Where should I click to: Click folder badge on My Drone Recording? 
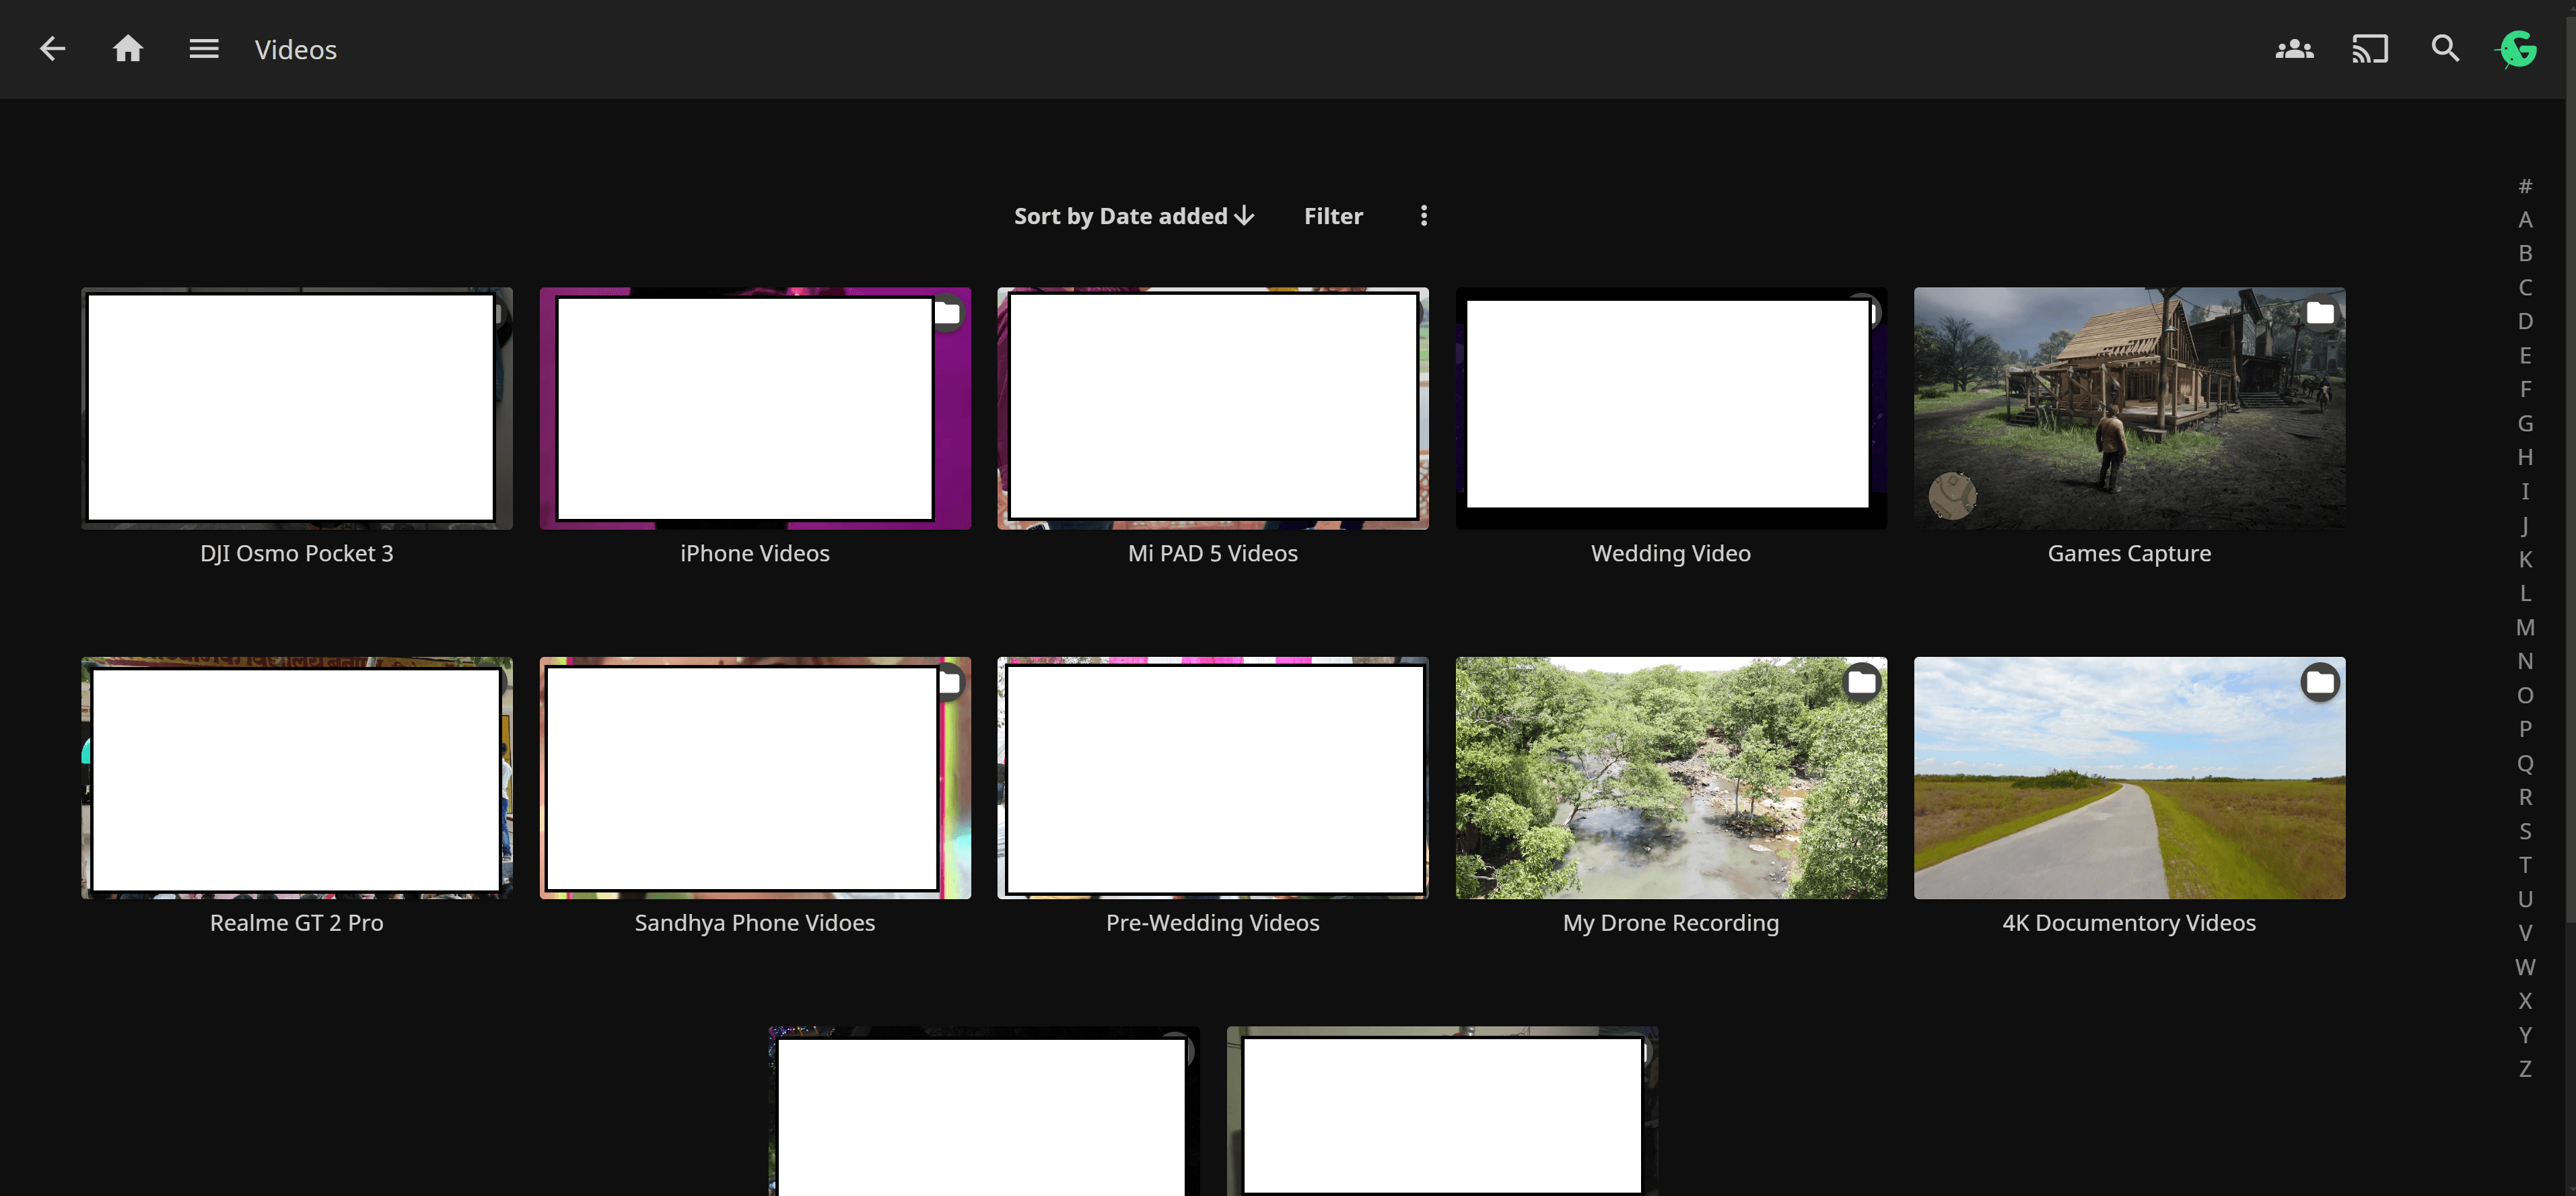pyautogui.click(x=1861, y=683)
